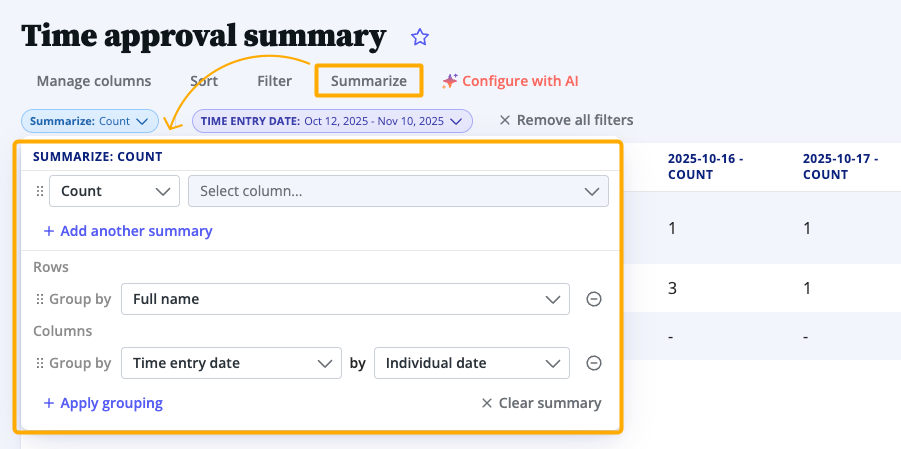Open the Manage columns tab
Viewport: 901px width, 449px height.
pos(94,81)
